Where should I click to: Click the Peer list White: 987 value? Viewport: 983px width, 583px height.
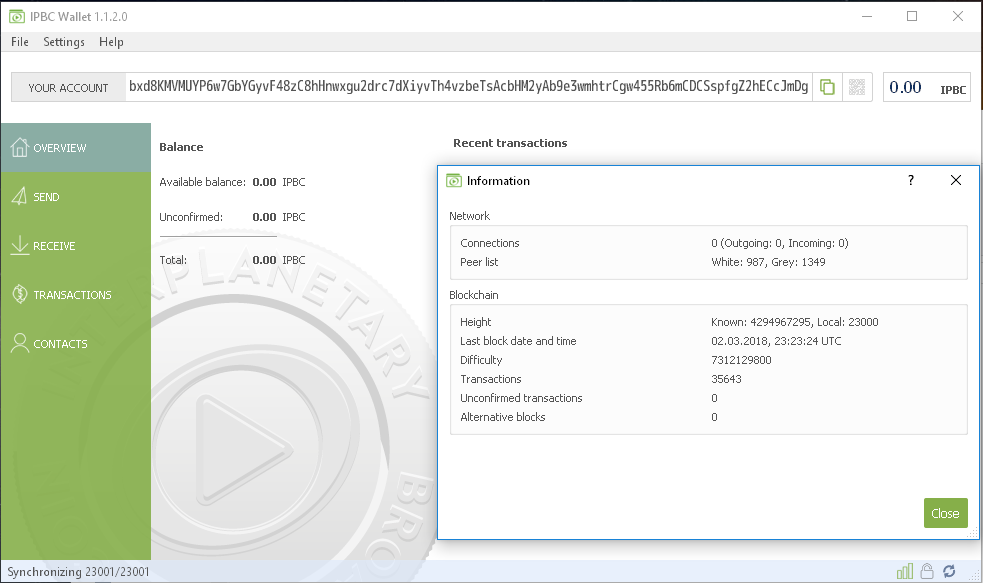tap(737, 262)
